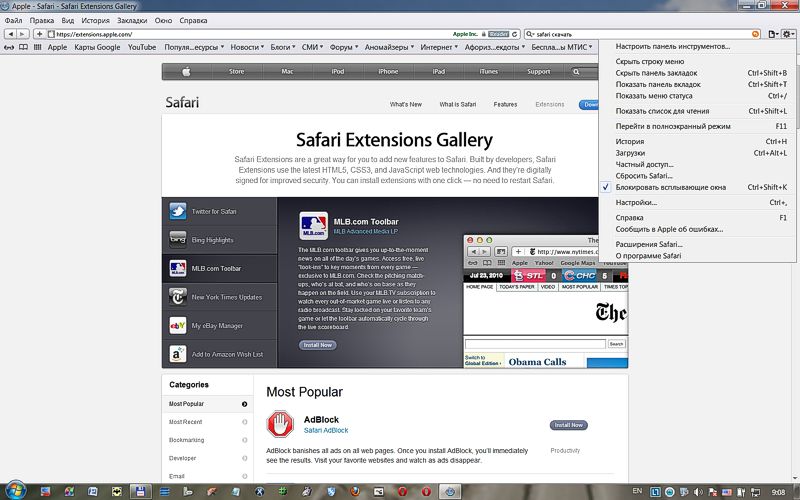
Task: Click the search magnifier in Apple nav bar
Action: (x=576, y=72)
